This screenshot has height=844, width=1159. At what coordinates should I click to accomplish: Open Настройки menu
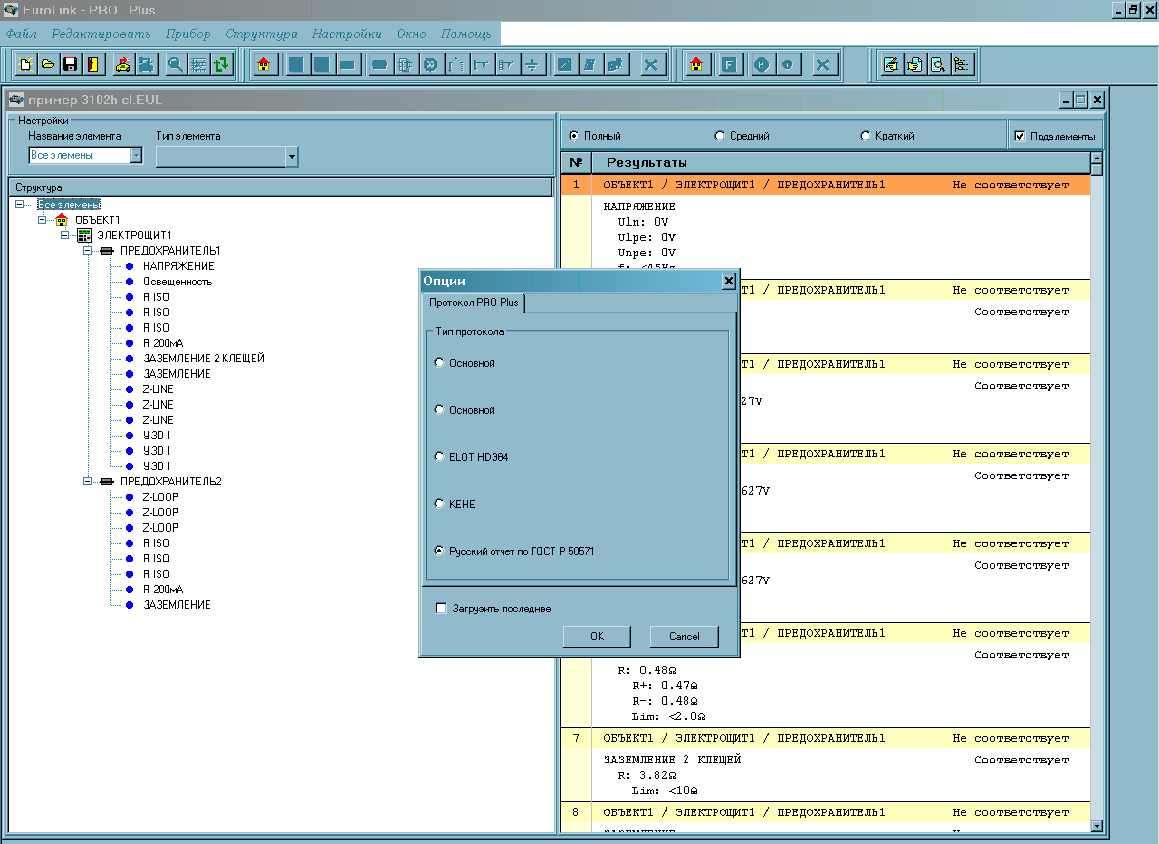point(347,34)
